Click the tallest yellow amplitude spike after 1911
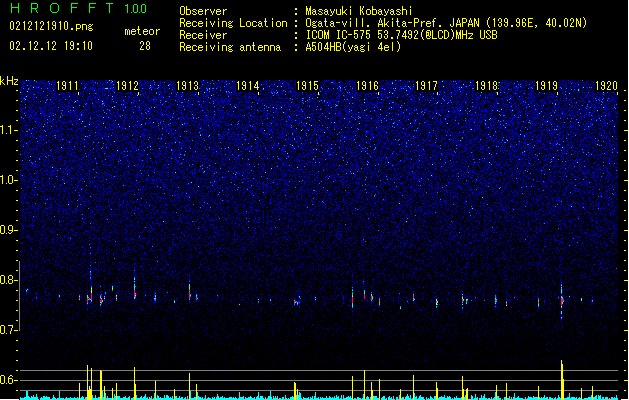The image size is (629, 400). [87, 382]
